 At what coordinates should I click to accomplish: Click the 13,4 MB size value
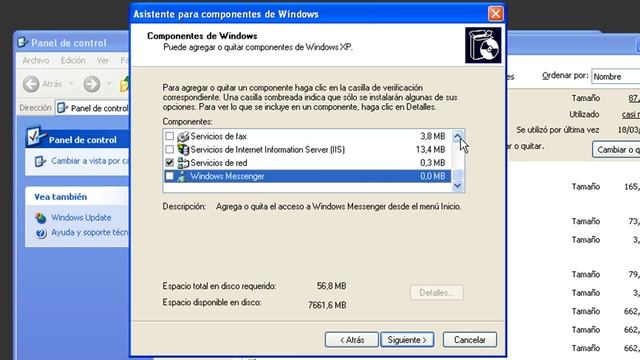point(431,149)
